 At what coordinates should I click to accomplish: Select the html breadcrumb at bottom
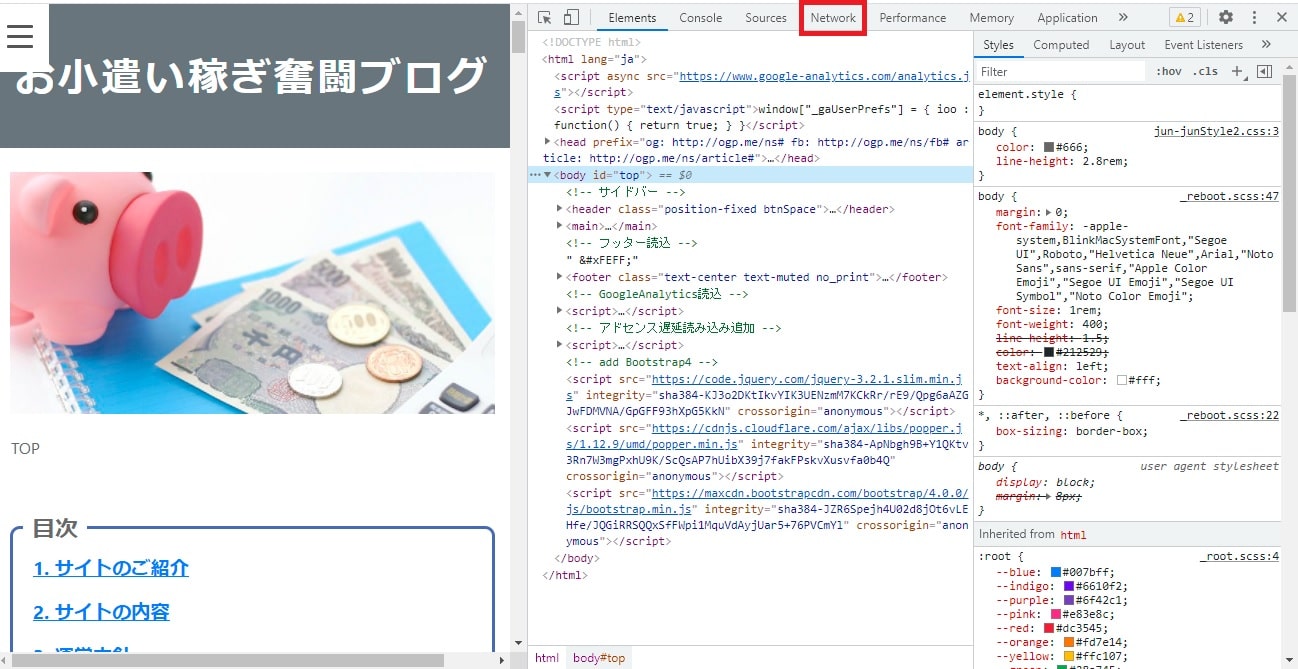point(546,658)
